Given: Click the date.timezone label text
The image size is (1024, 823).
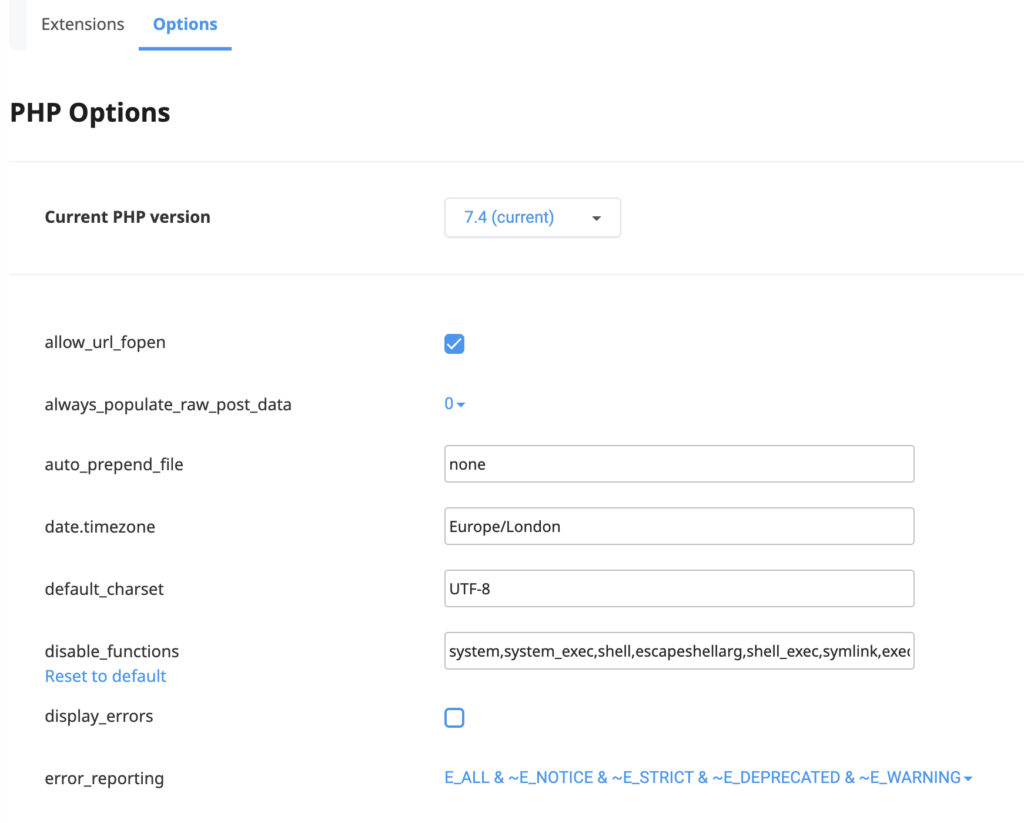Looking at the screenshot, I should click(100, 527).
